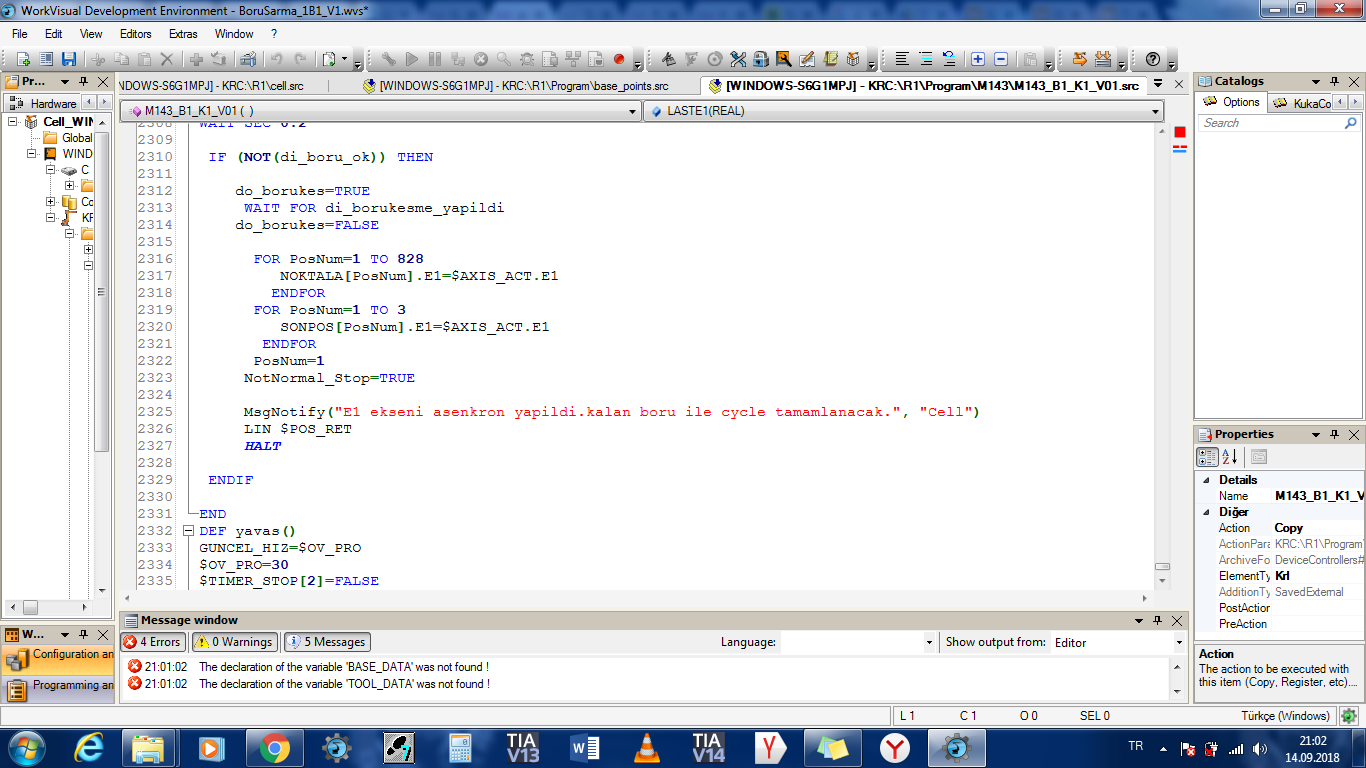Toggle alphabetical sort in Properties panel

(1230, 457)
